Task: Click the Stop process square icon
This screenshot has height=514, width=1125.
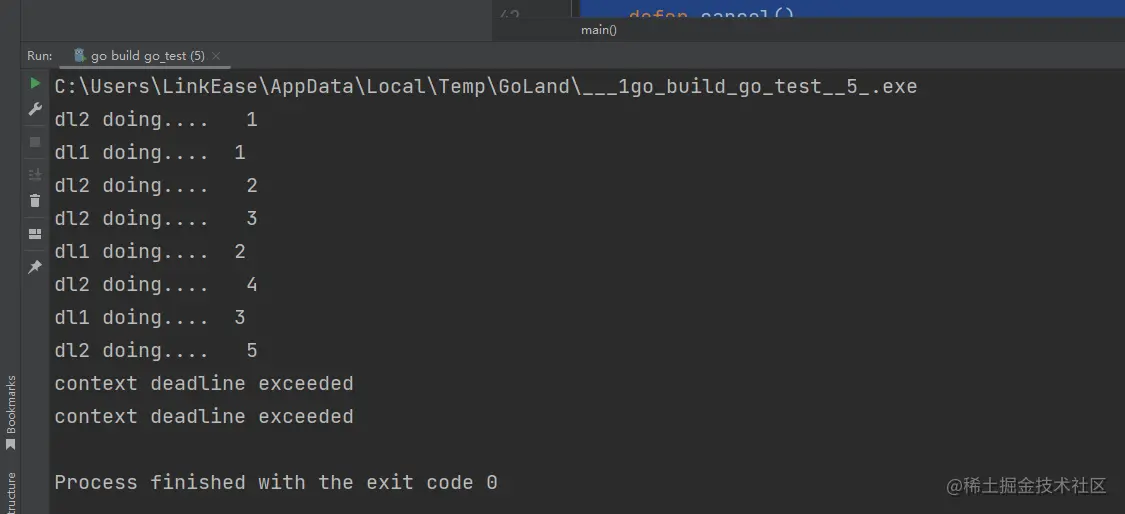Action: [35, 142]
